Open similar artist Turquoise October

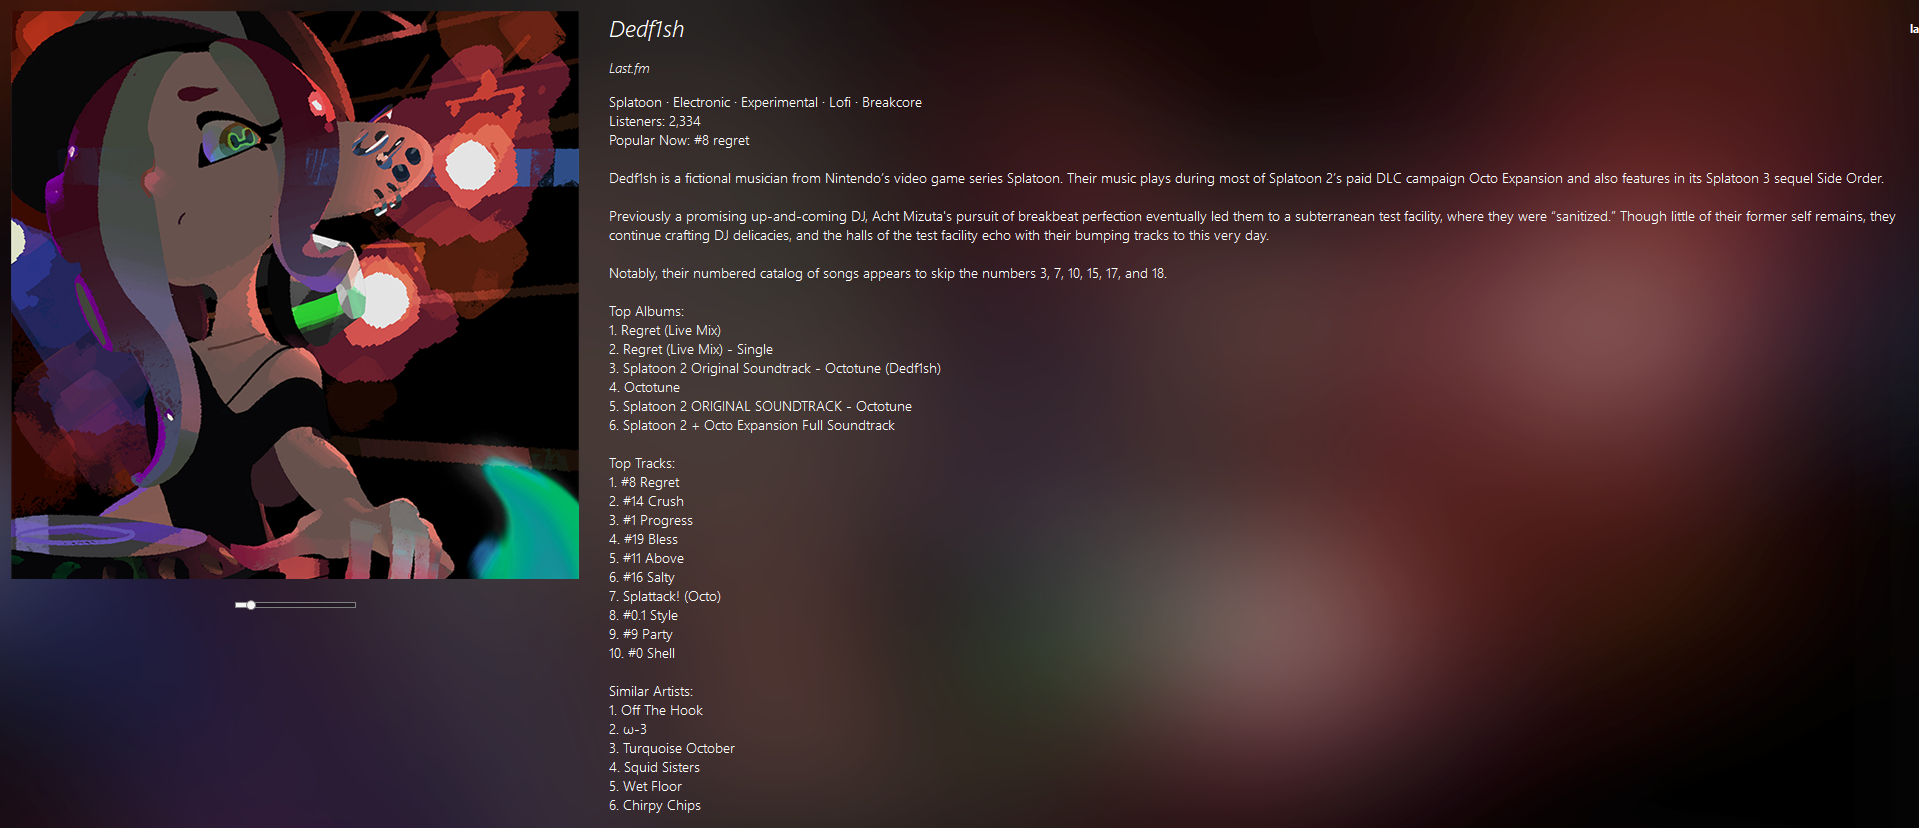679,749
